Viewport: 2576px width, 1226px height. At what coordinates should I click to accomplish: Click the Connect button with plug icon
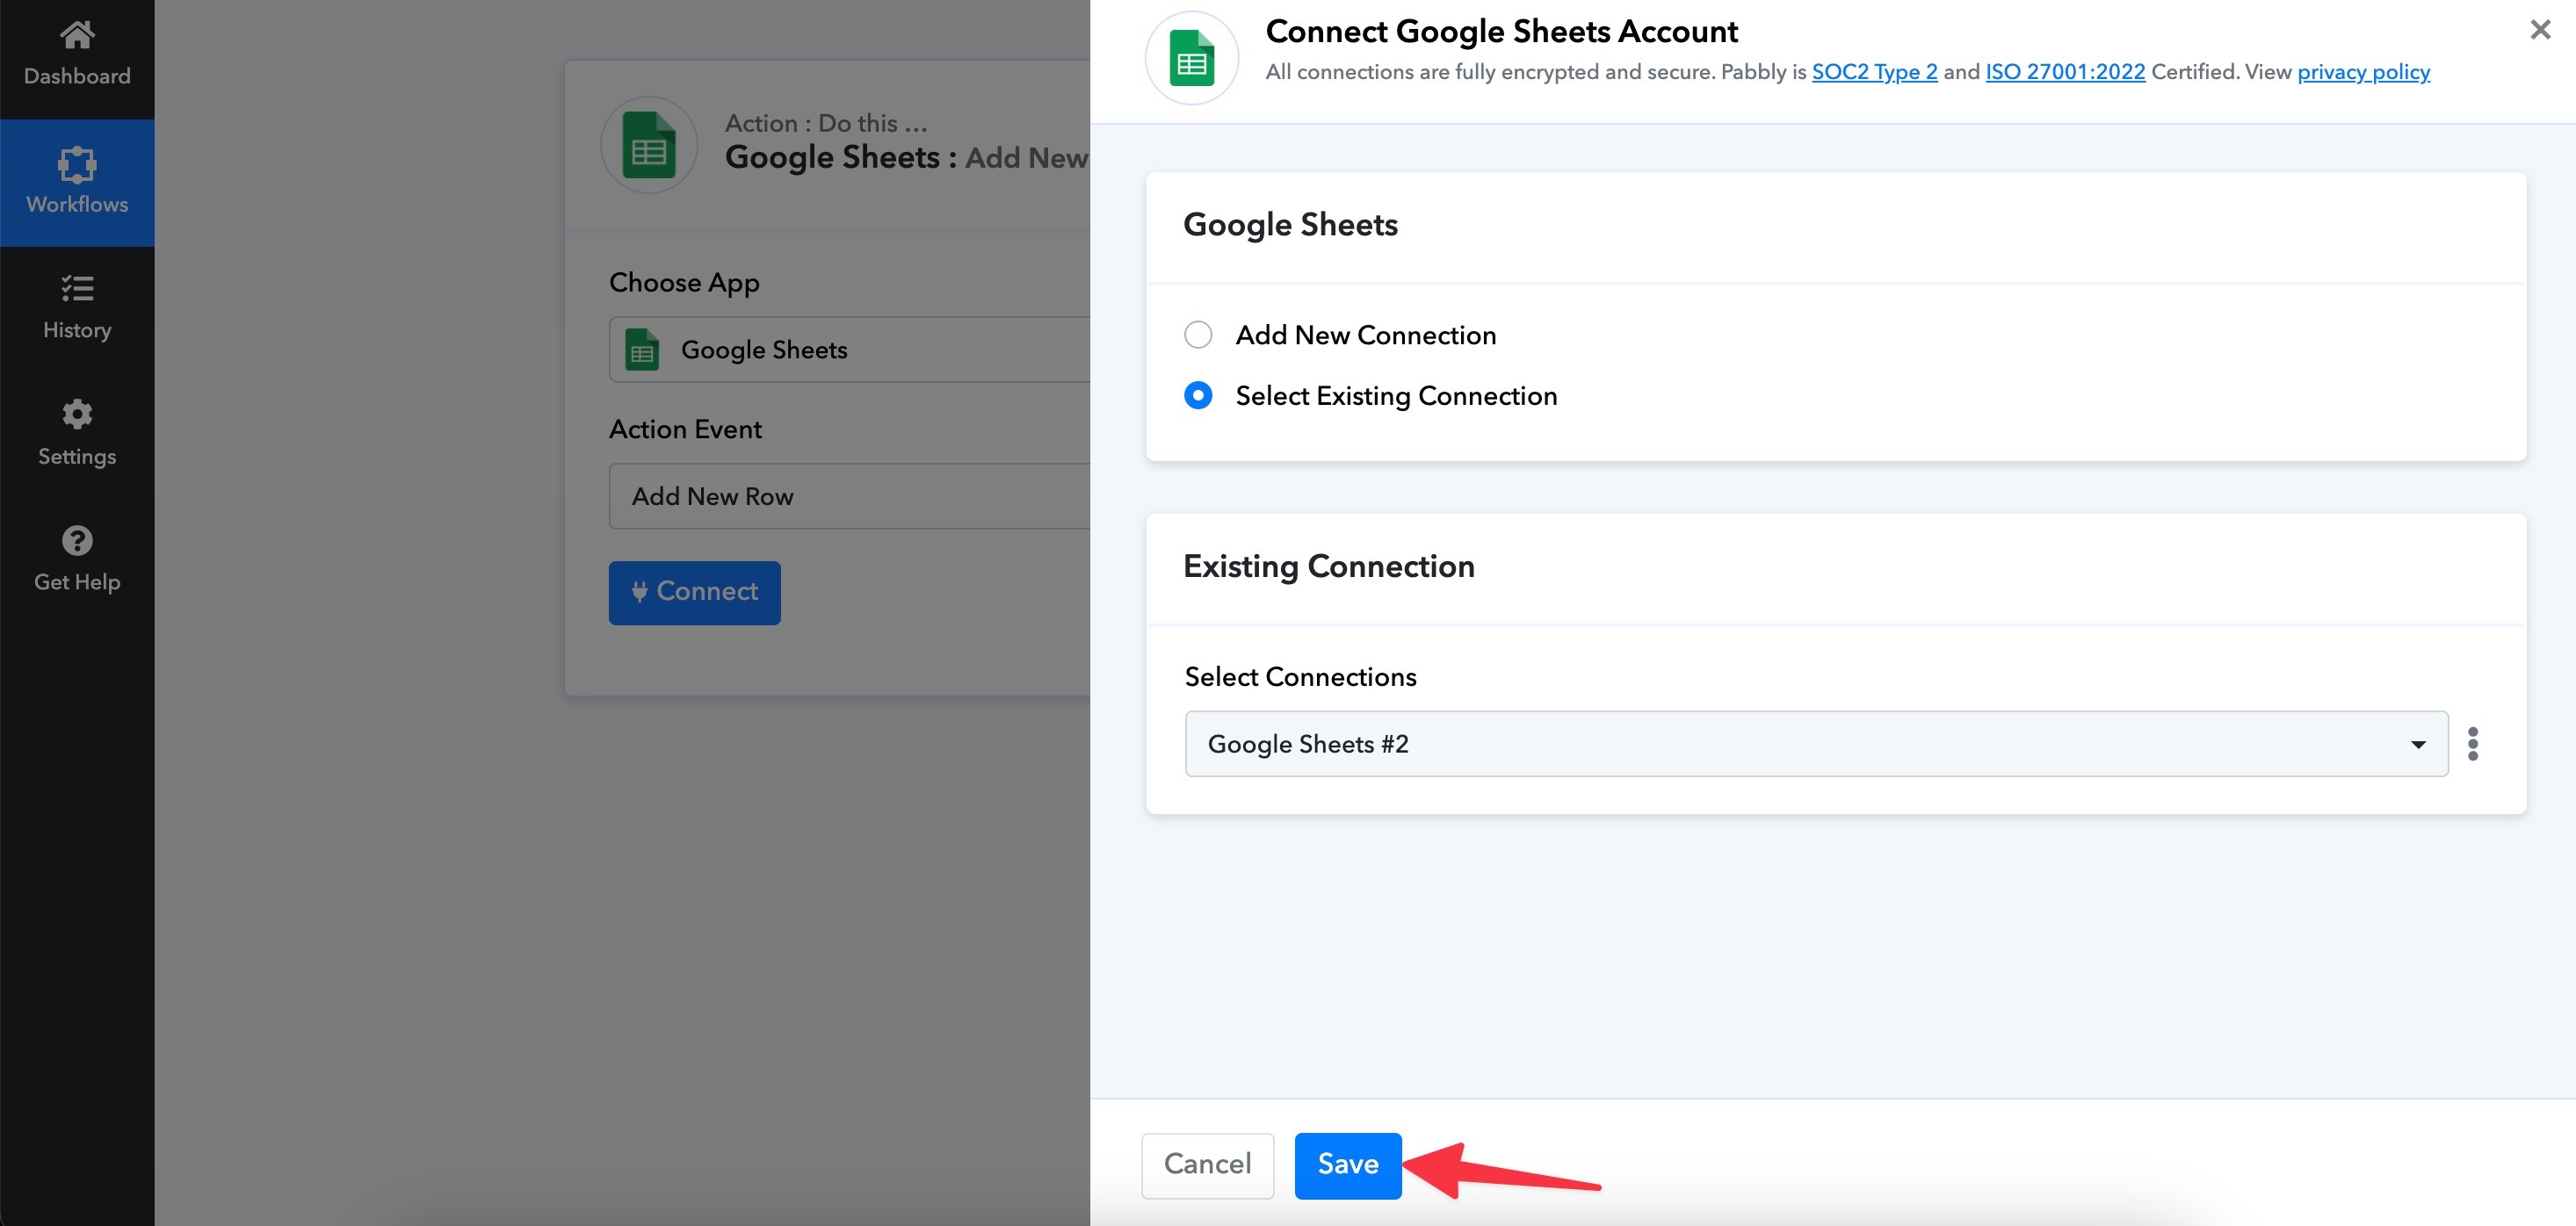tap(694, 592)
